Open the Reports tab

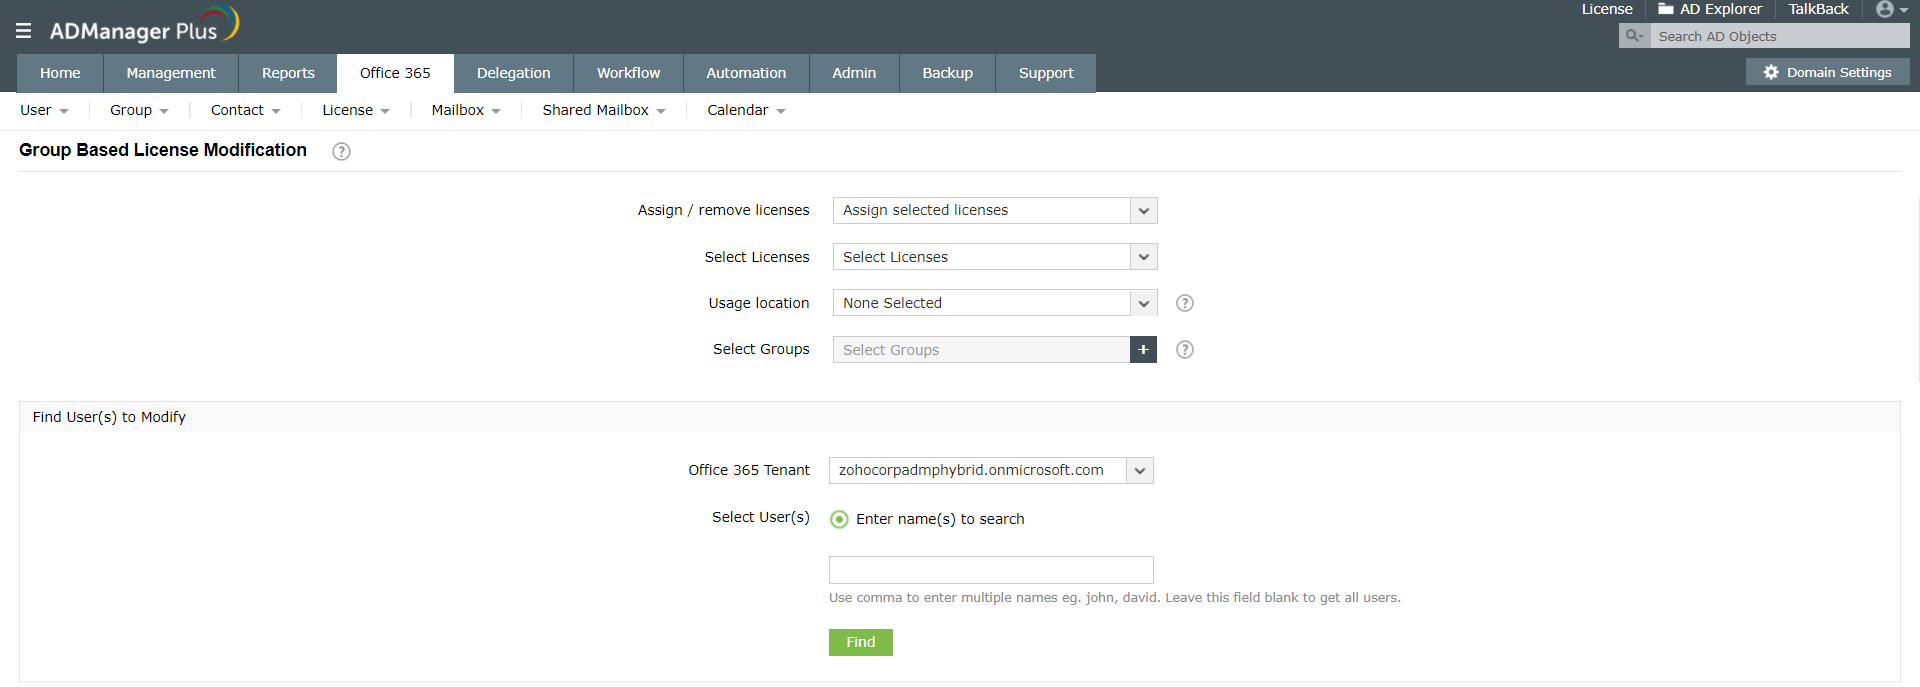coord(288,73)
